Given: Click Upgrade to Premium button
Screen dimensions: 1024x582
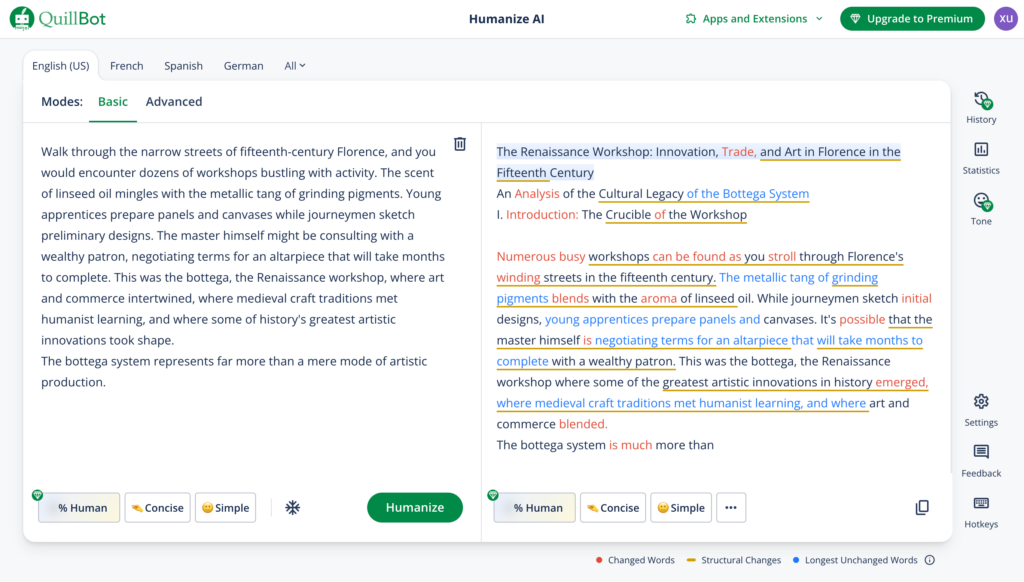Looking at the screenshot, I should (912, 19).
